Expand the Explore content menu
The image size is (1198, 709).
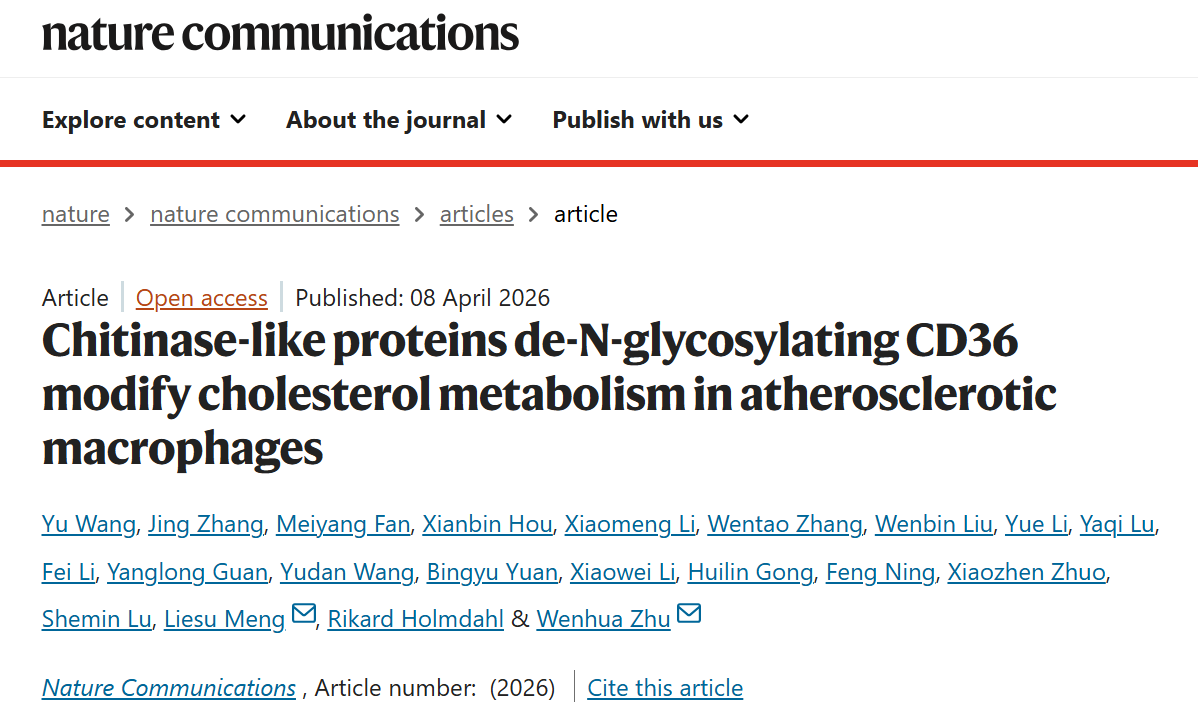(144, 120)
